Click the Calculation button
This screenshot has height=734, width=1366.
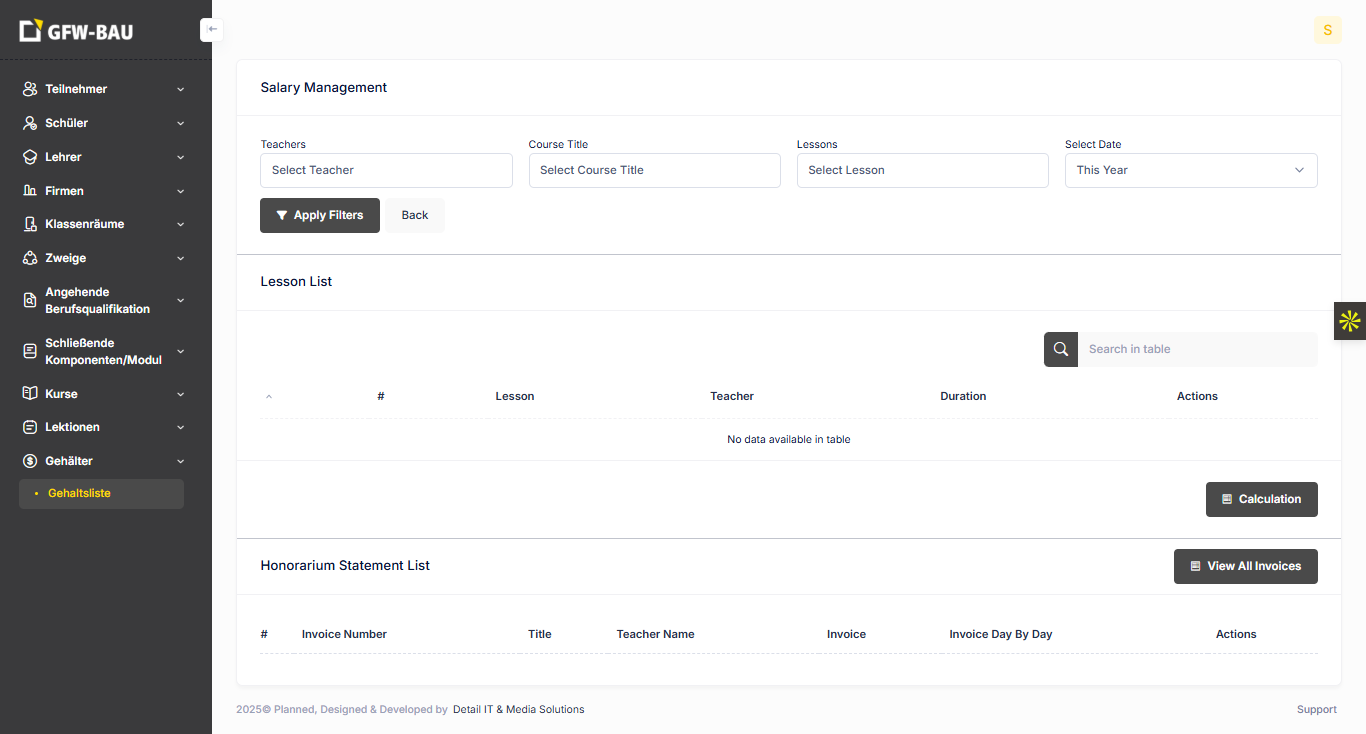1261,499
